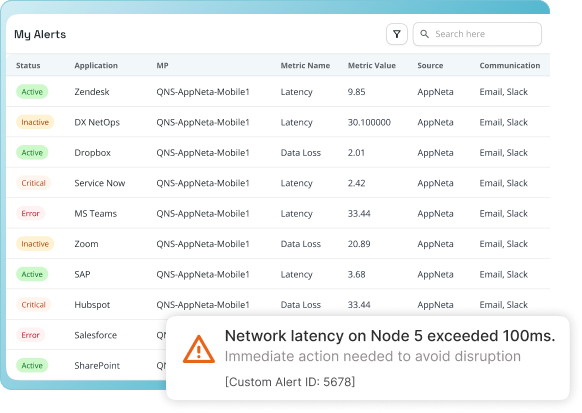Select the Zendesk application cell

pyautogui.click(x=92, y=92)
